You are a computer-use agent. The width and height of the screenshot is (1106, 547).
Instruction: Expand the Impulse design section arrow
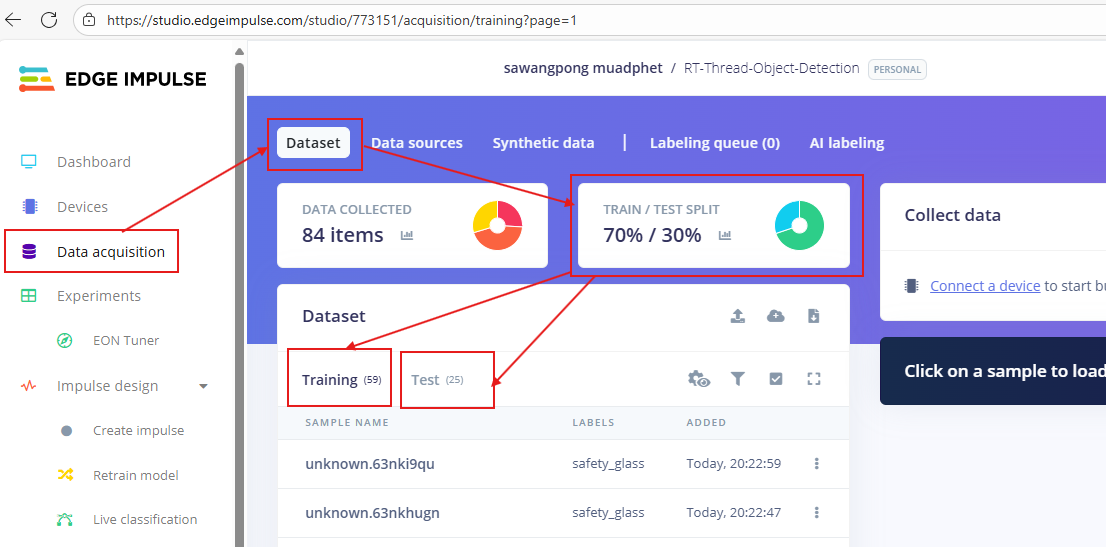(x=204, y=386)
